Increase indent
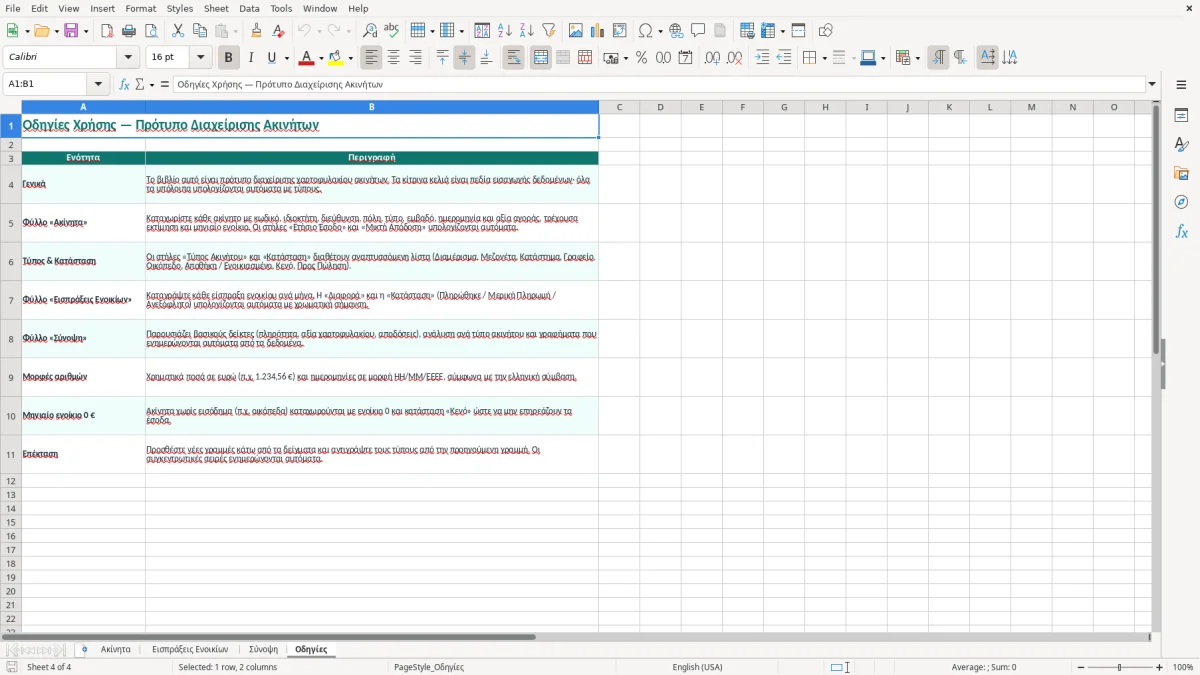1200x675 pixels. pos(762,58)
